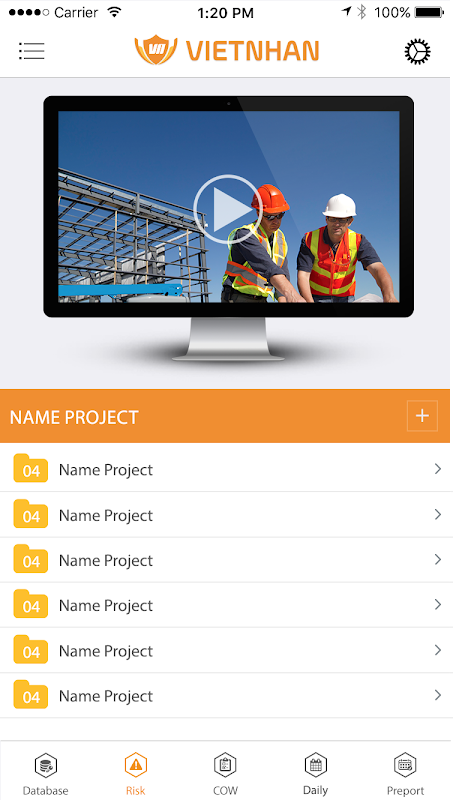The height and width of the screenshot is (800, 453).
Task: Expand last Name Project row chevron
Action: click(437, 694)
